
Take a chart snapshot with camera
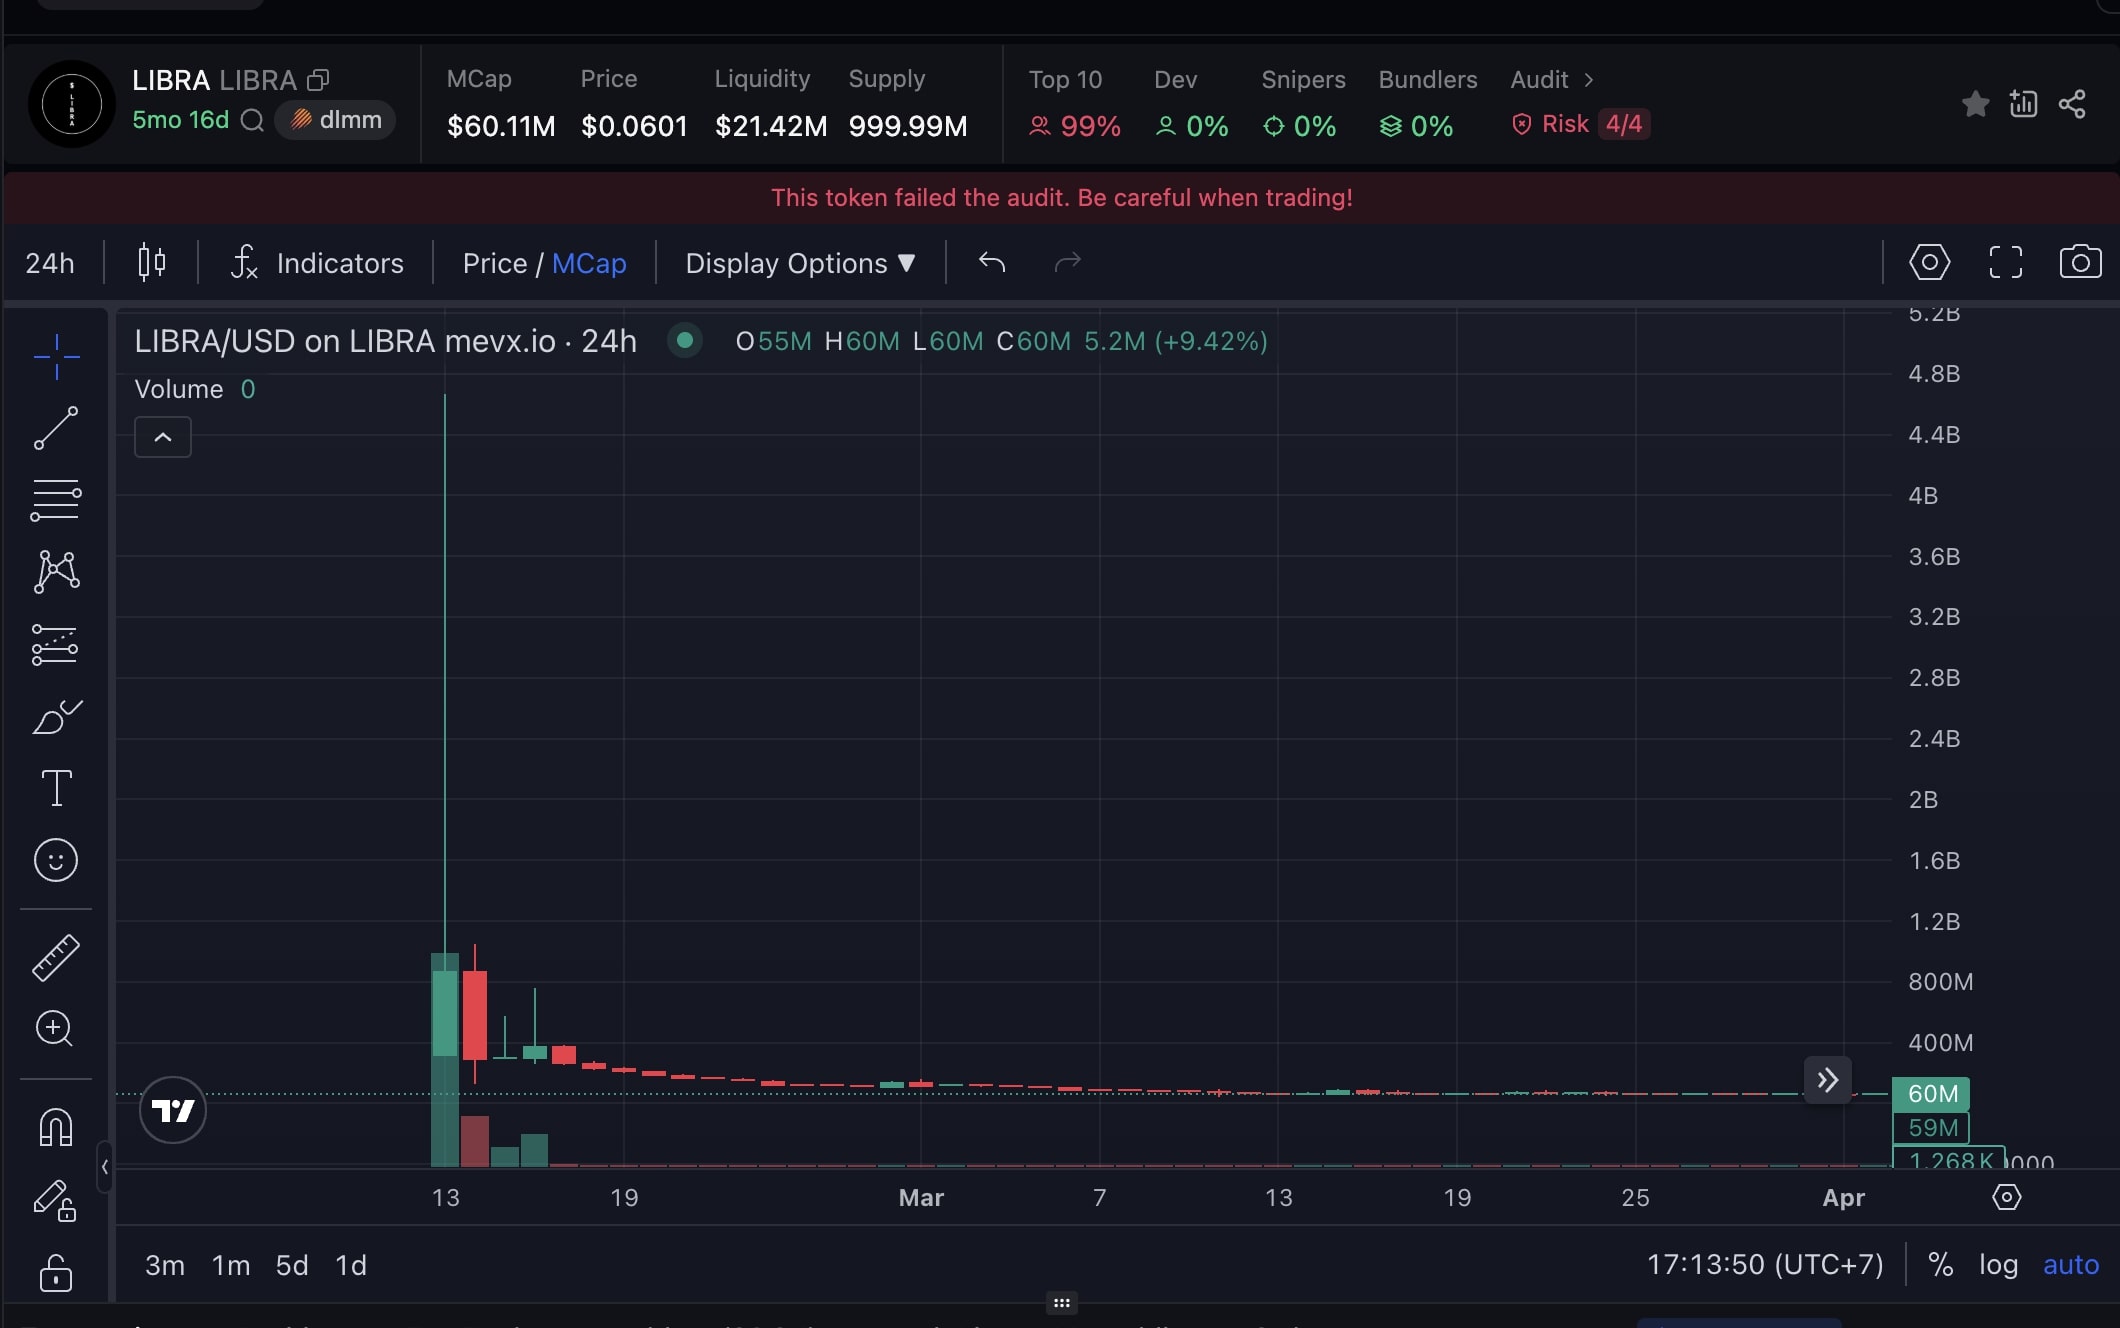tap(2080, 262)
